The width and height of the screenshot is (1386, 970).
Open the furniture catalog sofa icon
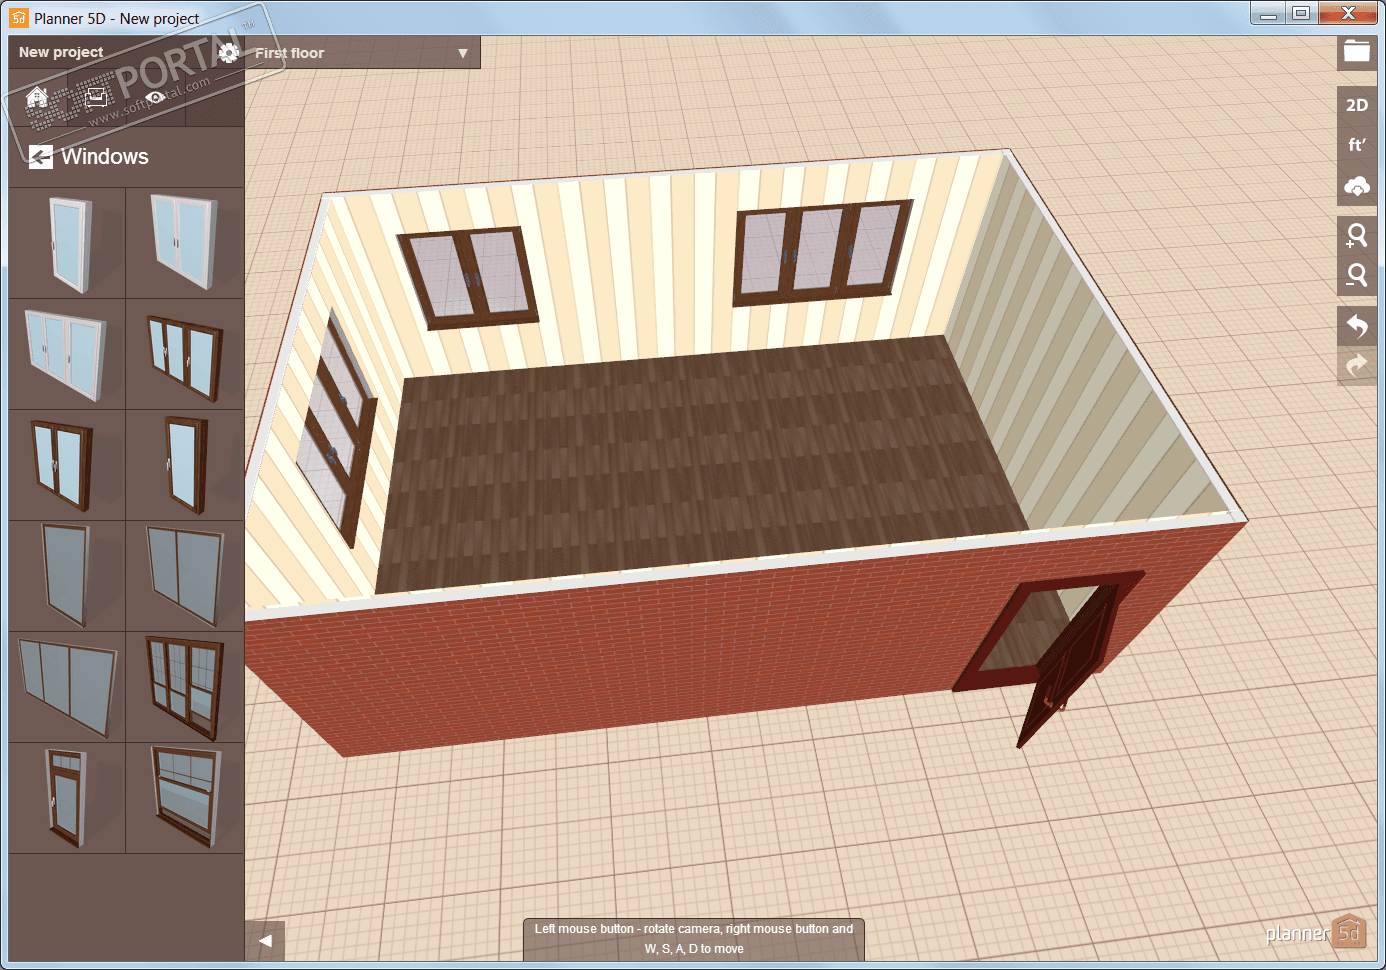[96, 97]
